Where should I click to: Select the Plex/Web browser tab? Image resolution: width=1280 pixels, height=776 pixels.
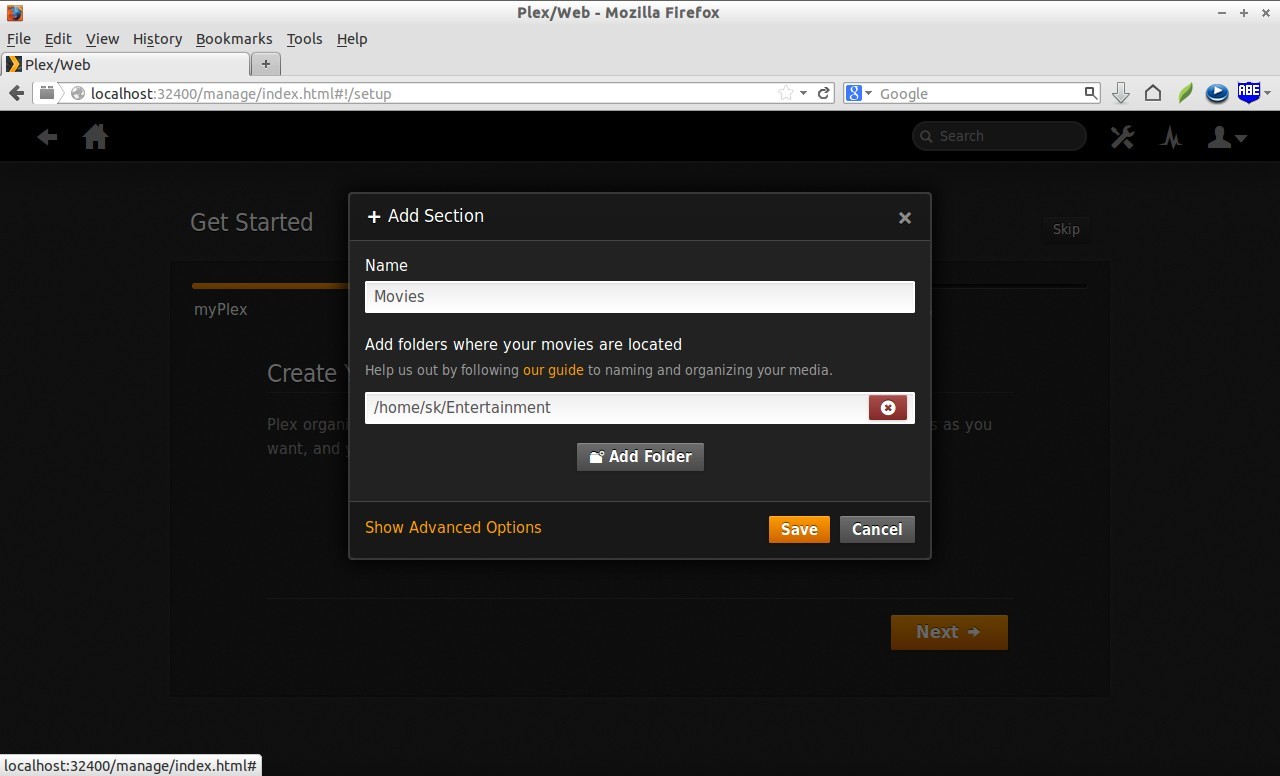click(x=125, y=64)
